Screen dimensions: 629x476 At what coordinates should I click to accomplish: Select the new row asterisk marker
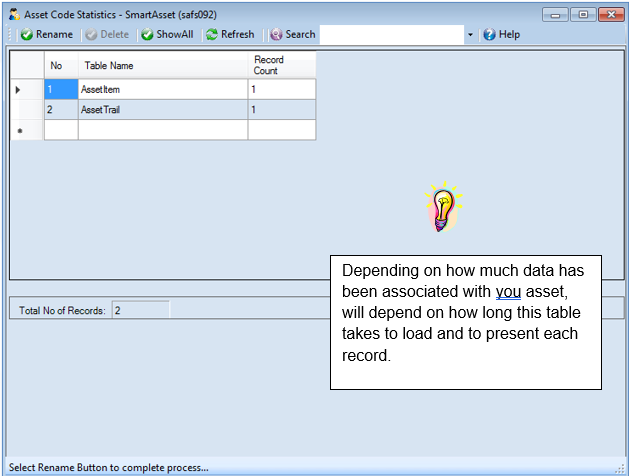(20, 131)
